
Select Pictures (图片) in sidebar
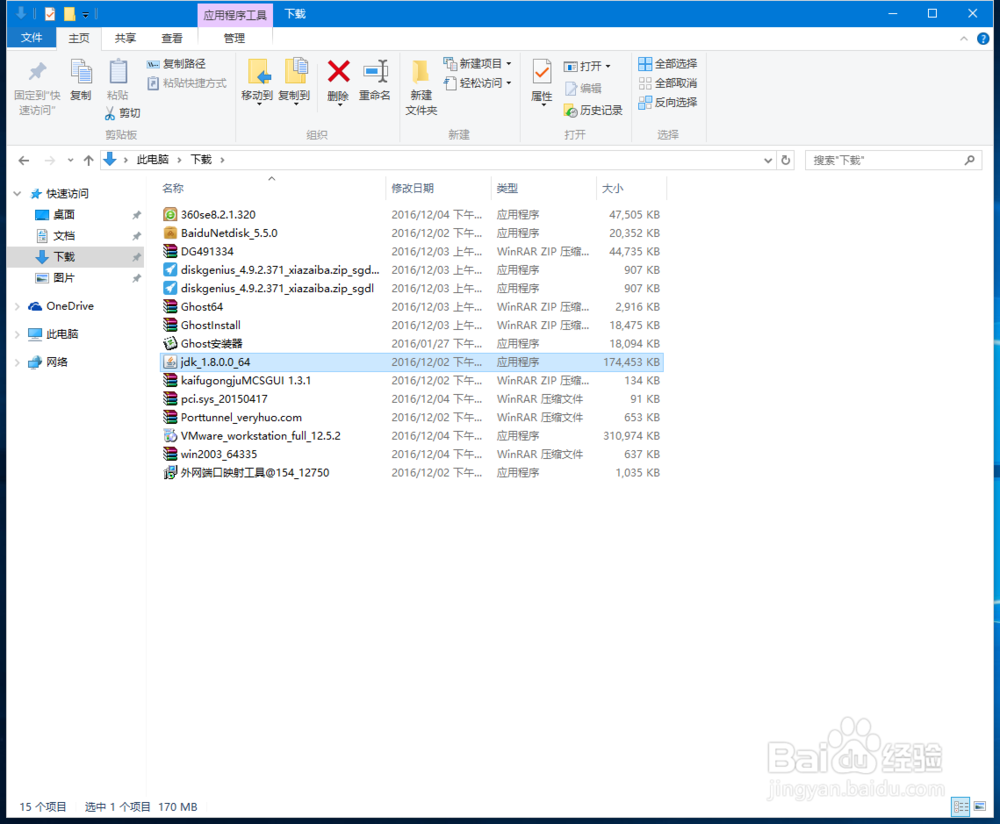(x=64, y=278)
